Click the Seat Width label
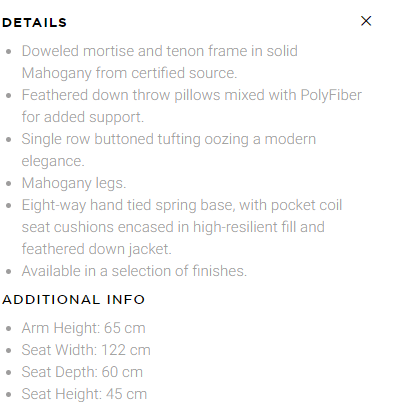Image resolution: width=417 pixels, height=402 pixels. tap(59, 350)
